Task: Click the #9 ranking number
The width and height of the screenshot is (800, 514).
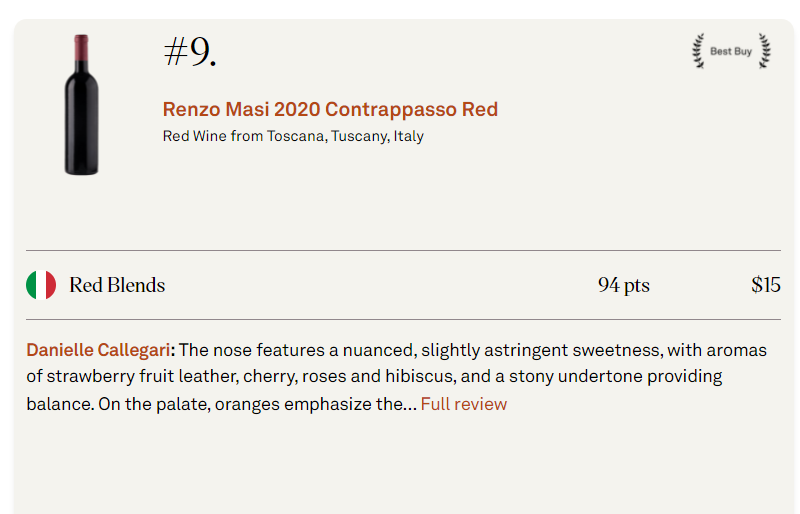Action: point(189,52)
